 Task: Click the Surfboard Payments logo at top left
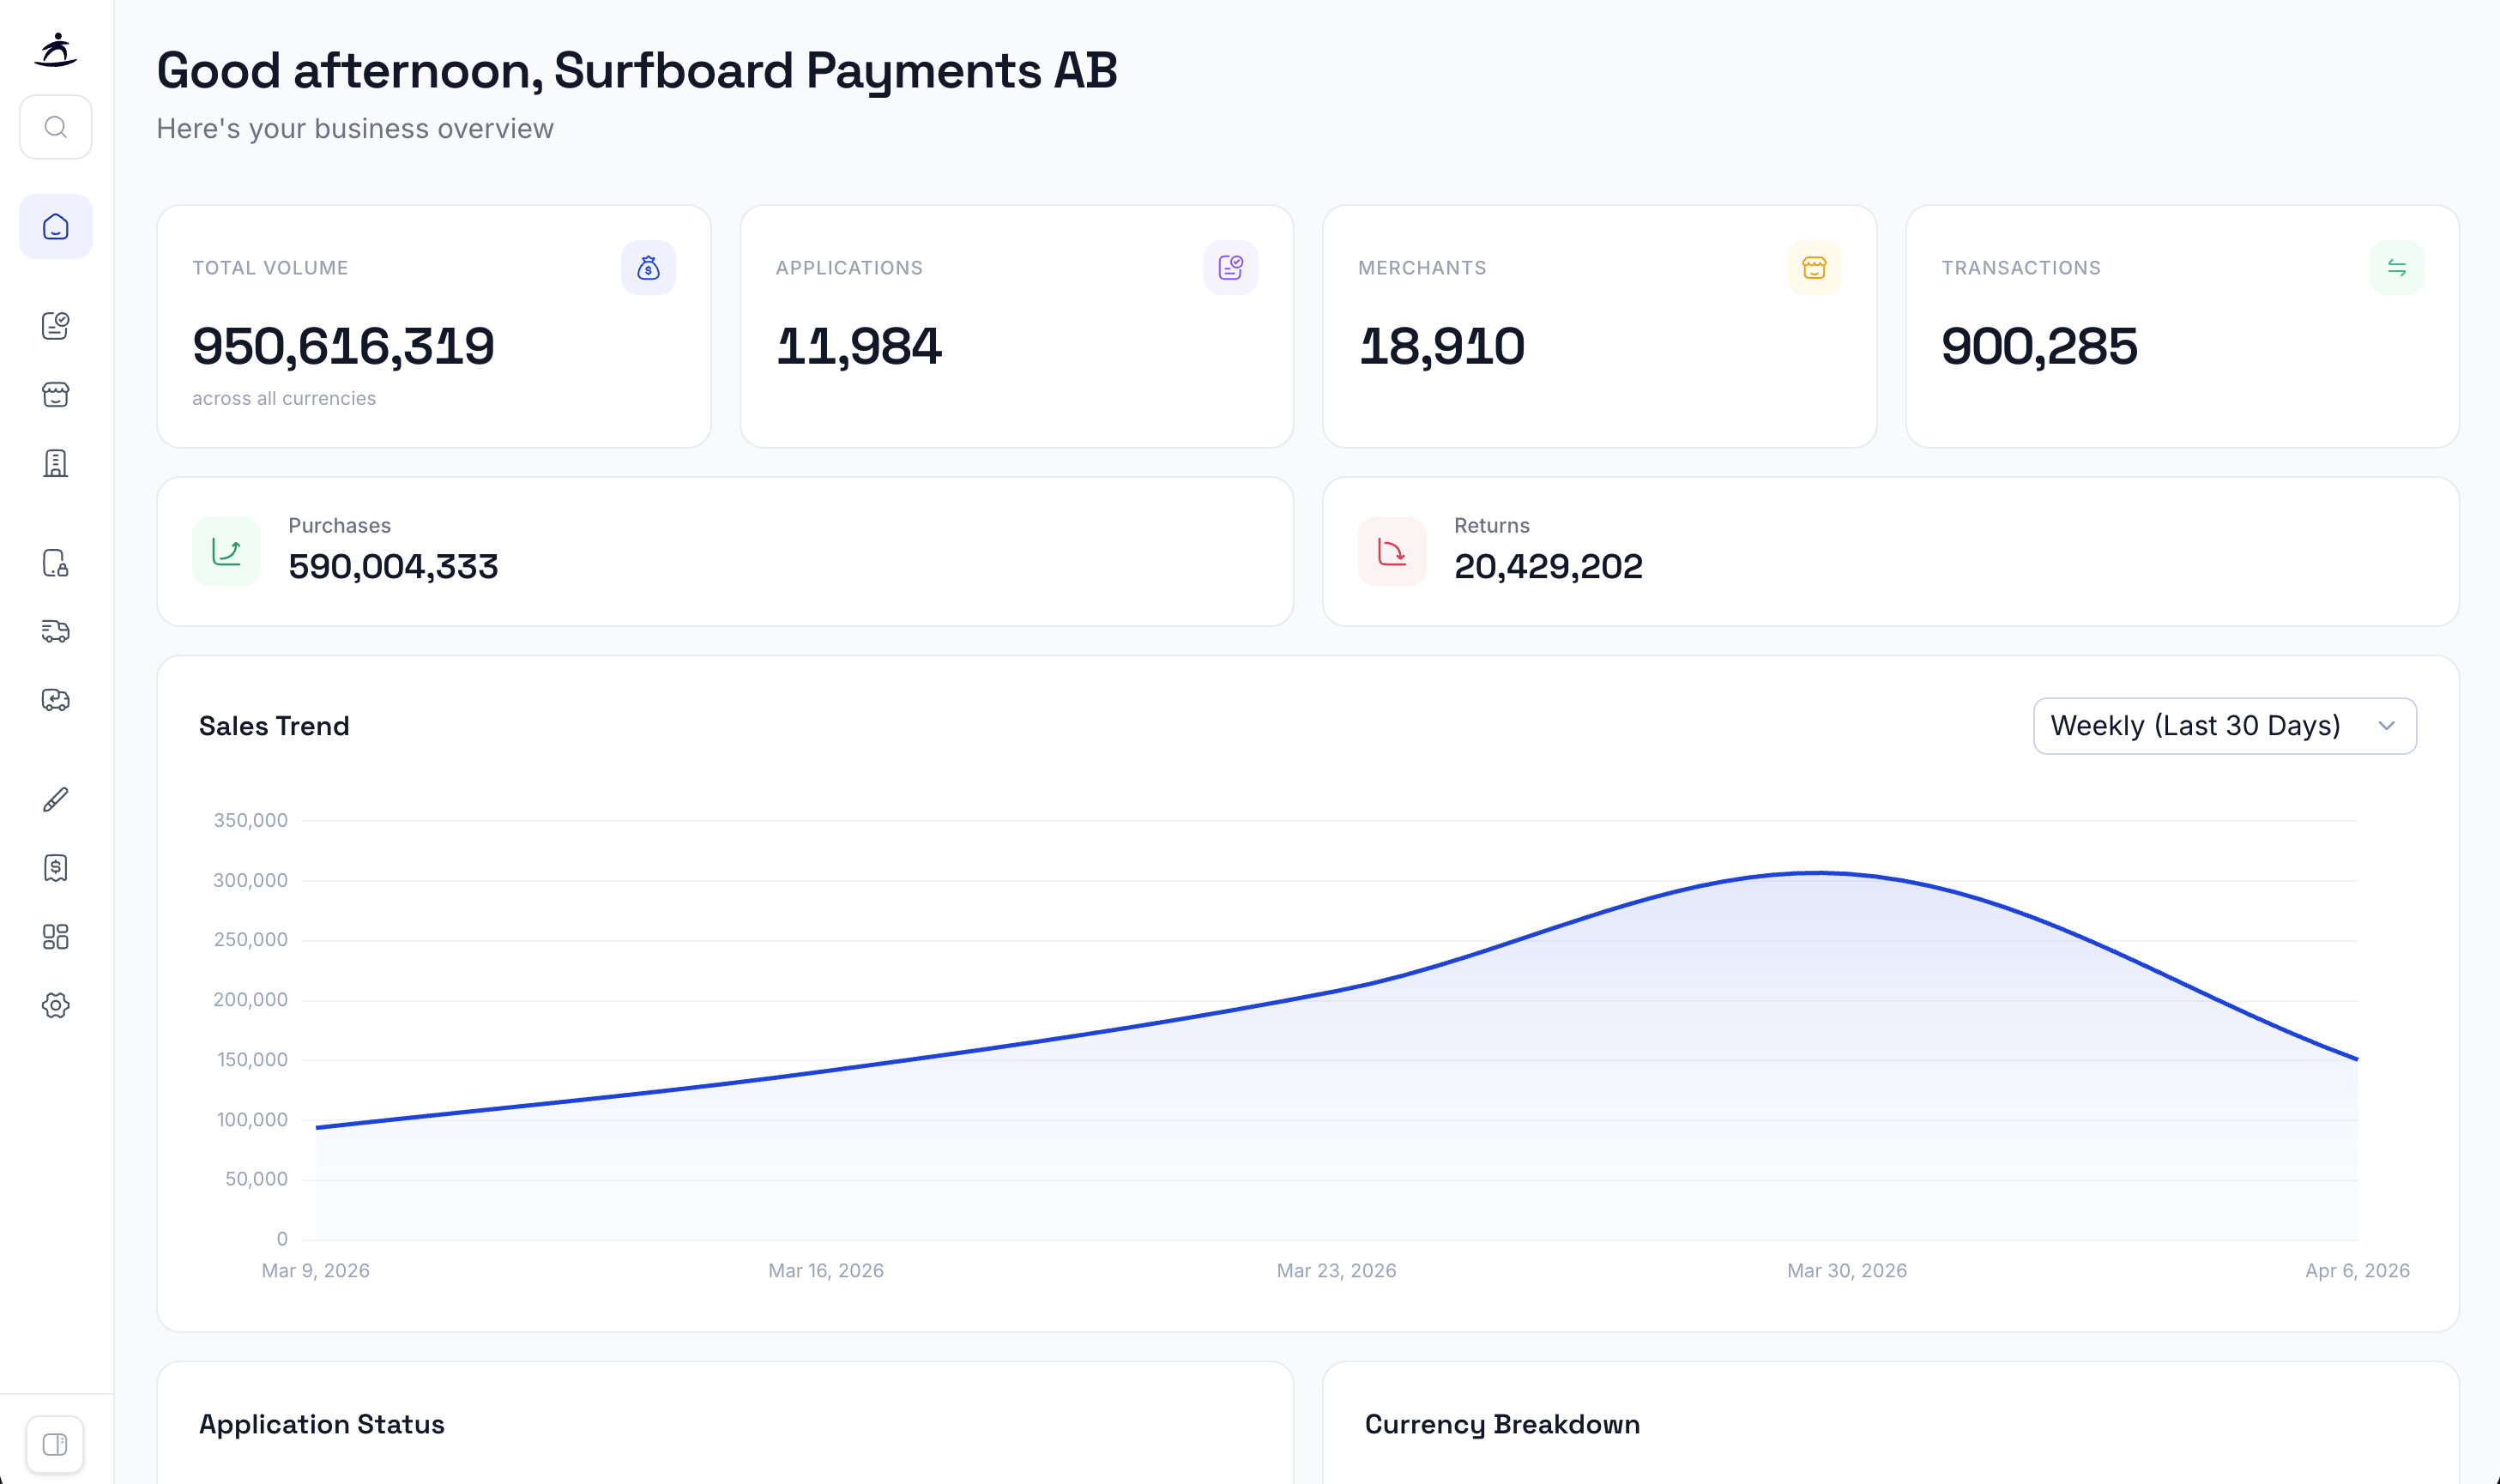(x=56, y=51)
